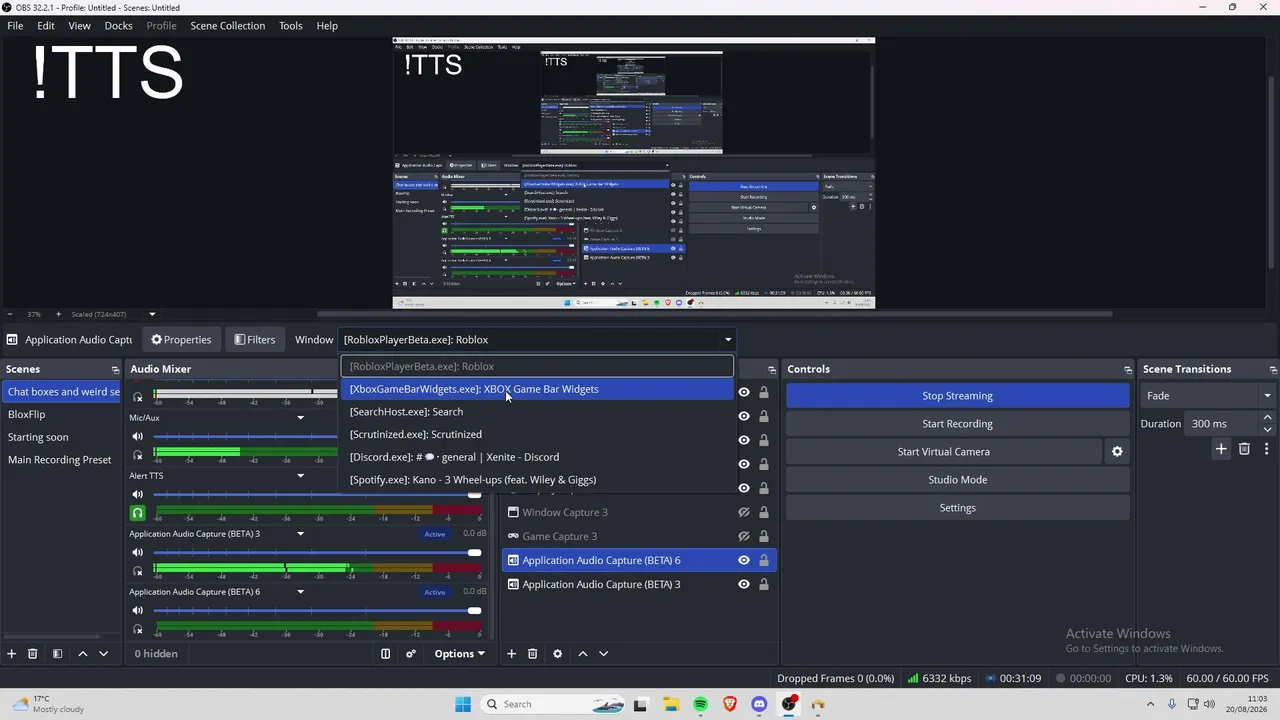The height and width of the screenshot is (720, 1280).
Task: Add a scene transition with plus icon
Action: pyautogui.click(x=1221, y=450)
